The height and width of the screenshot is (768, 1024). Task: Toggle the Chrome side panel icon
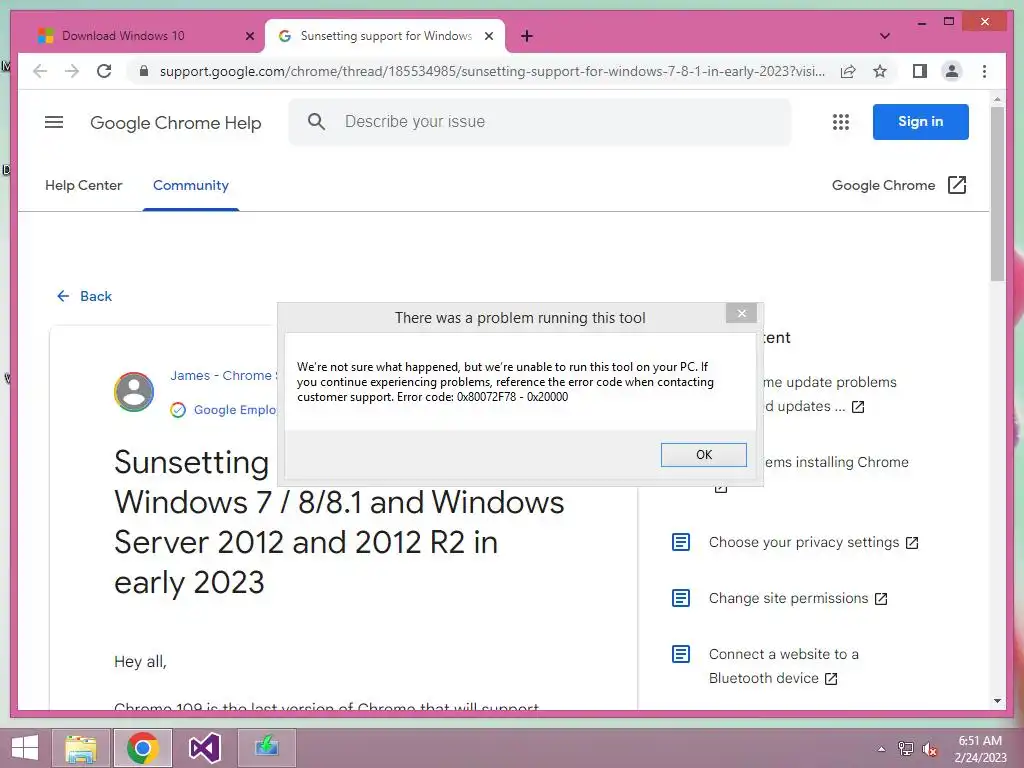tap(920, 71)
